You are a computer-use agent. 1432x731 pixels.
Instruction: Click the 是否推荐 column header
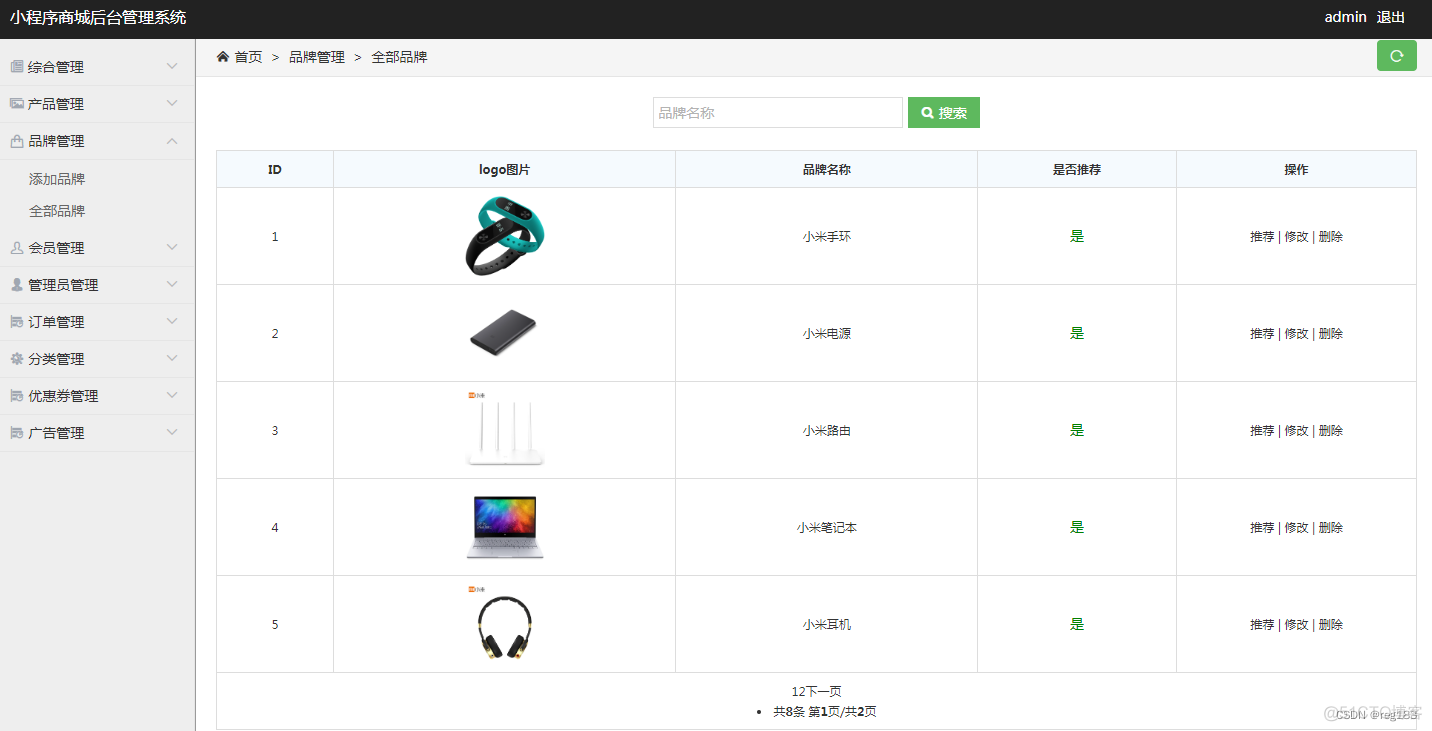pos(1077,170)
